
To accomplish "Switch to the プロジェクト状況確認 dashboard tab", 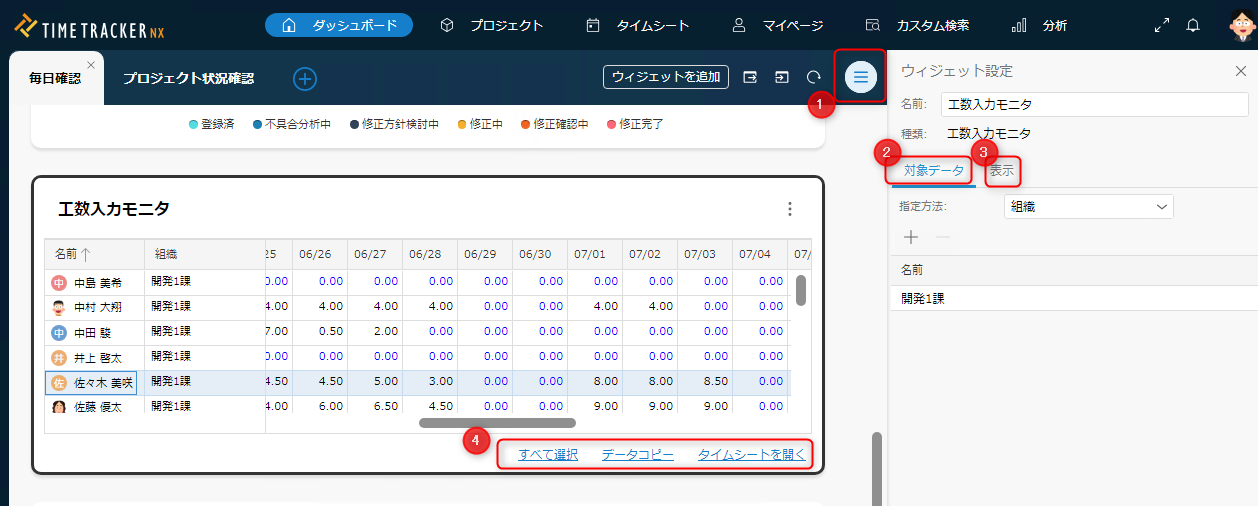I will tap(188, 78).
